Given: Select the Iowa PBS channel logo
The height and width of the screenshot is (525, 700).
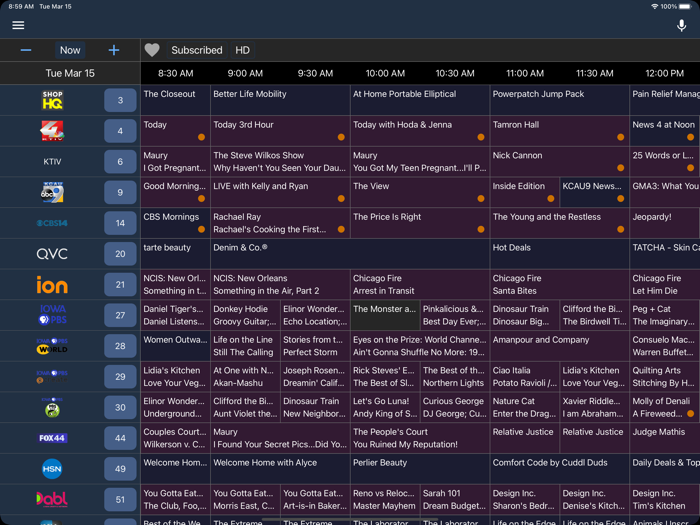Looking at the screenshot, I should (x=52, y=315).
